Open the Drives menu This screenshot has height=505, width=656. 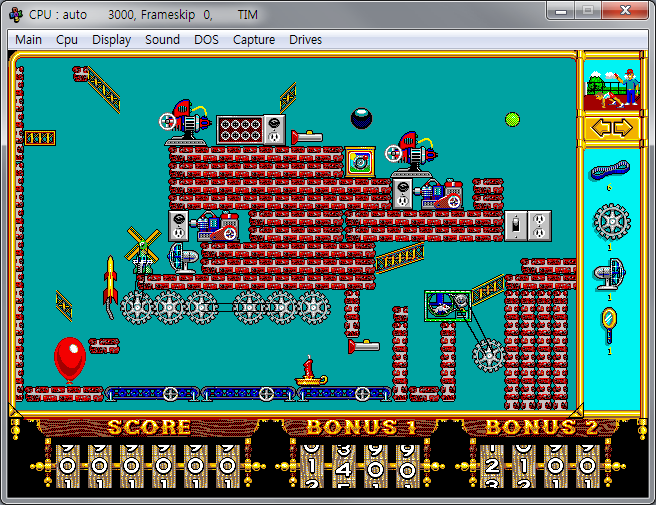pos(305,40)
